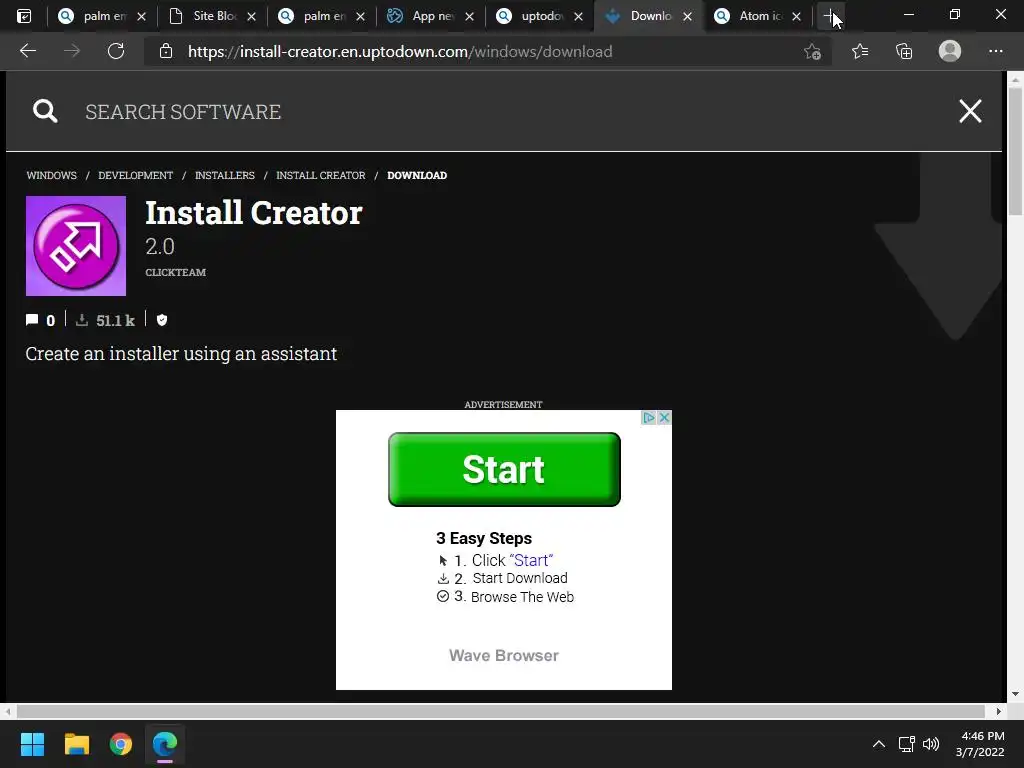Open File Explorer from taskbar
1024x768 pixels.
pyautogui.click(x=76, y=744)
